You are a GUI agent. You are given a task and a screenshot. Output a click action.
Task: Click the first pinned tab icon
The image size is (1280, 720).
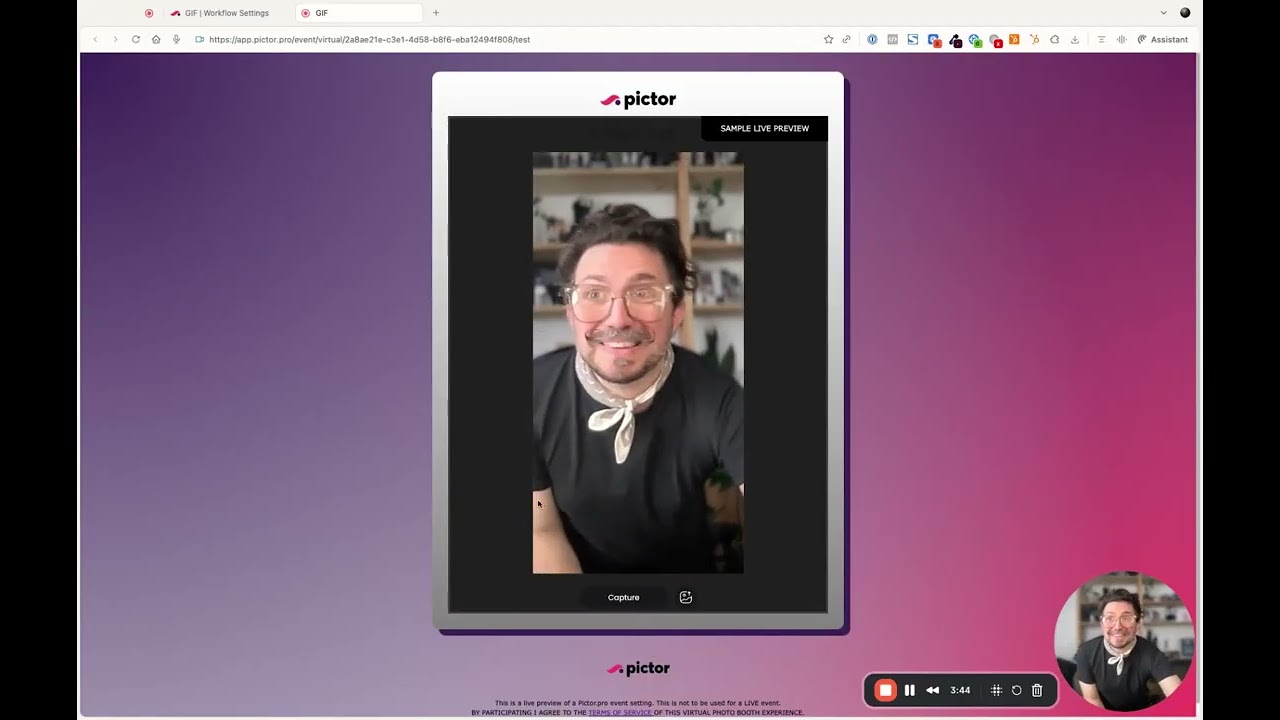click(x=149, y=13)
